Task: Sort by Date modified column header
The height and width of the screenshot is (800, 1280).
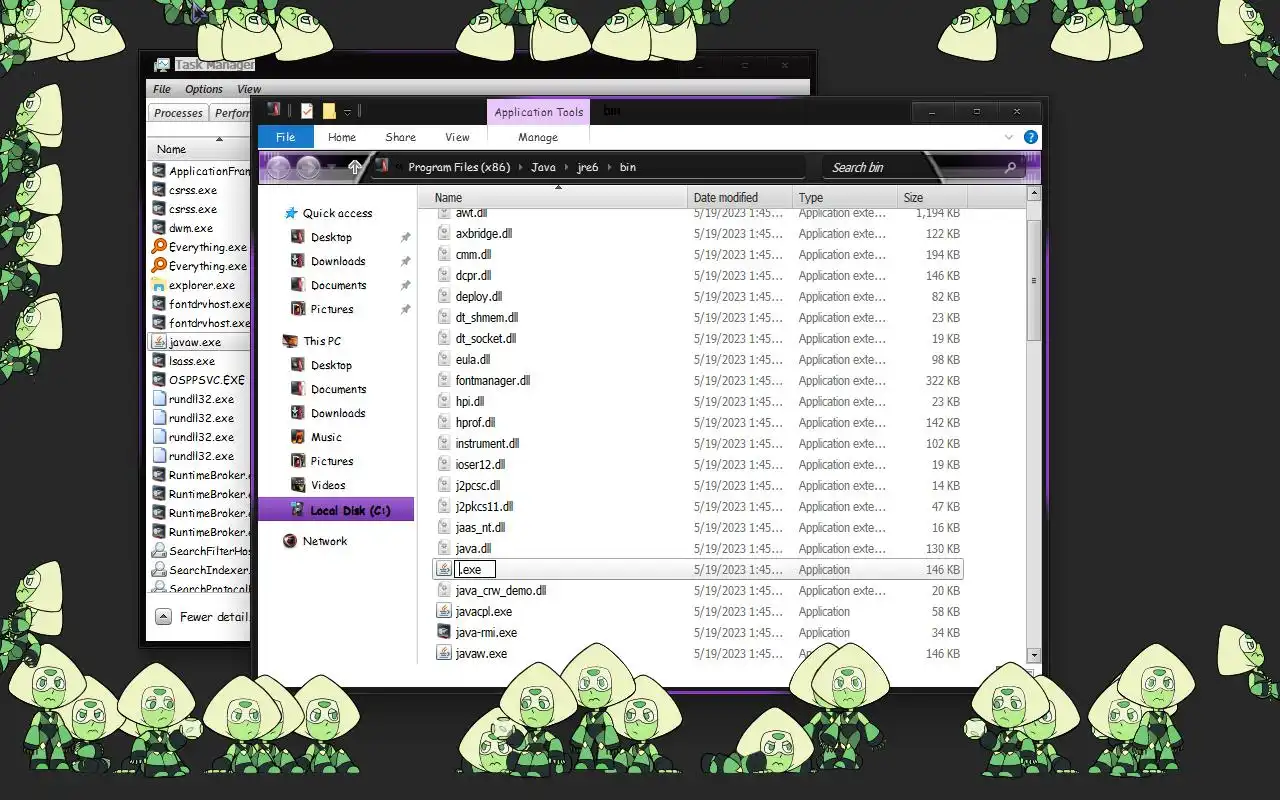Action: click(740, 197)
